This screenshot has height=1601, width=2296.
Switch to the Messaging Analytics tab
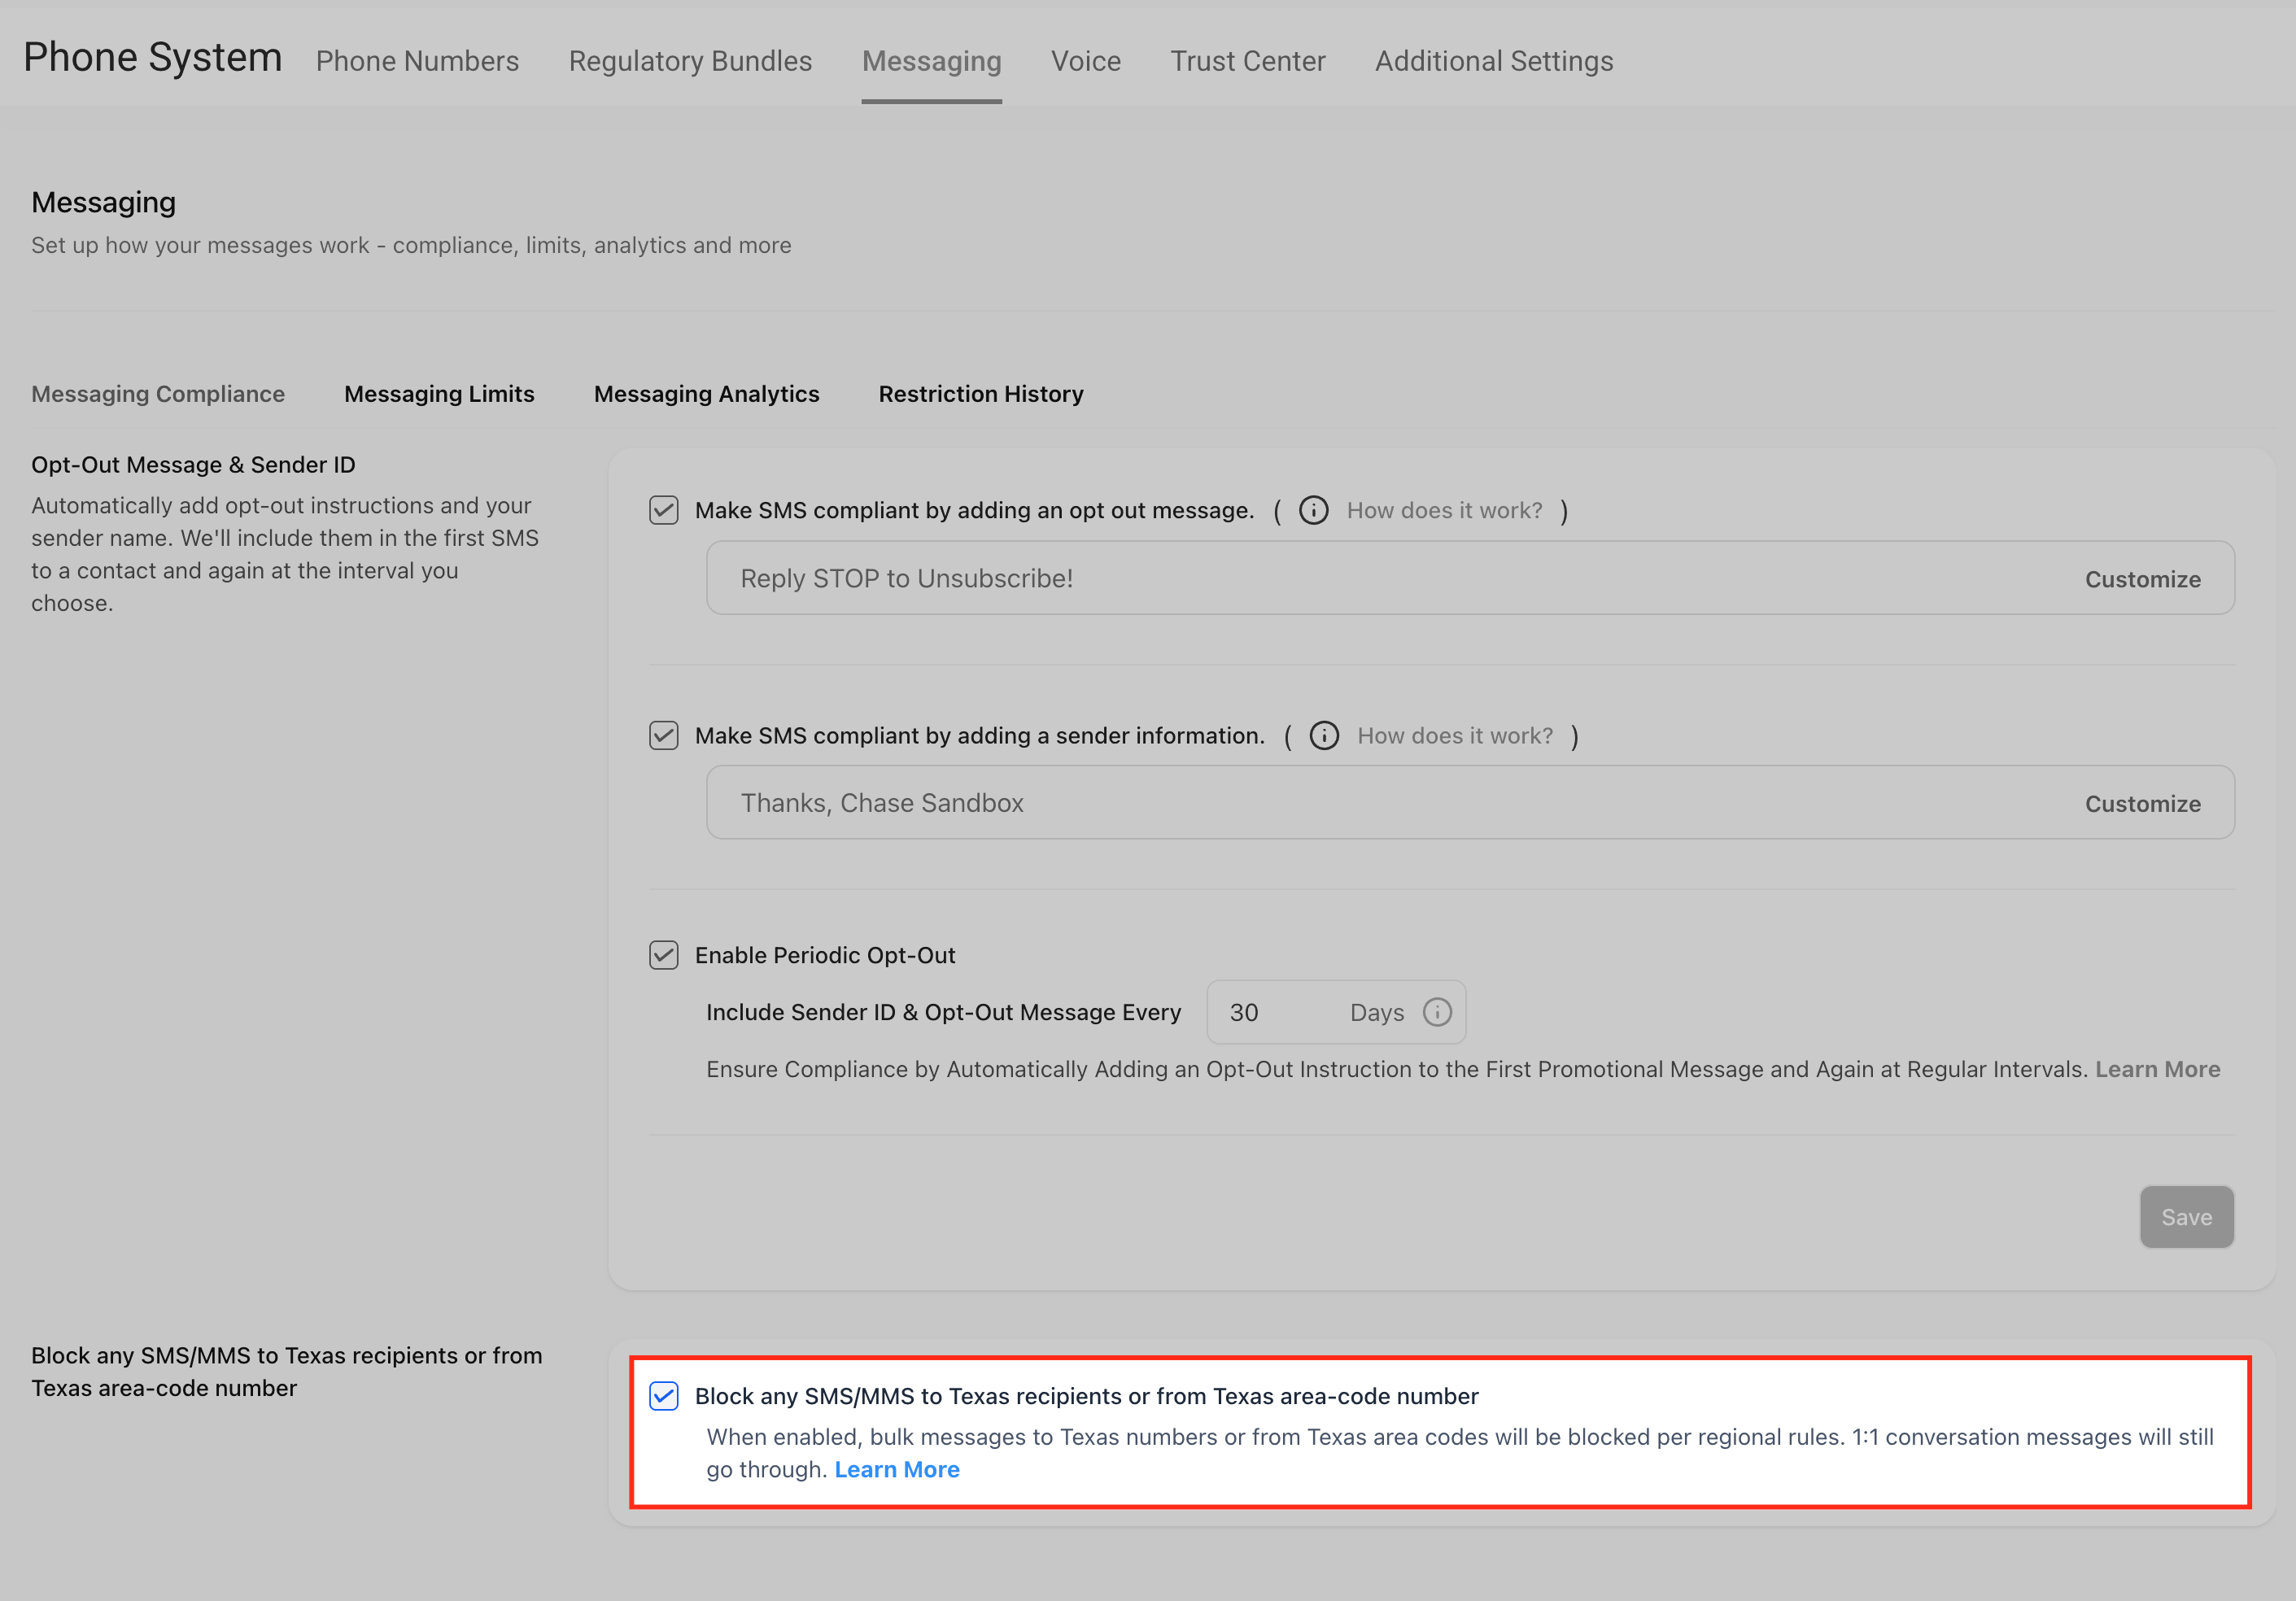[x=706, y=394]
